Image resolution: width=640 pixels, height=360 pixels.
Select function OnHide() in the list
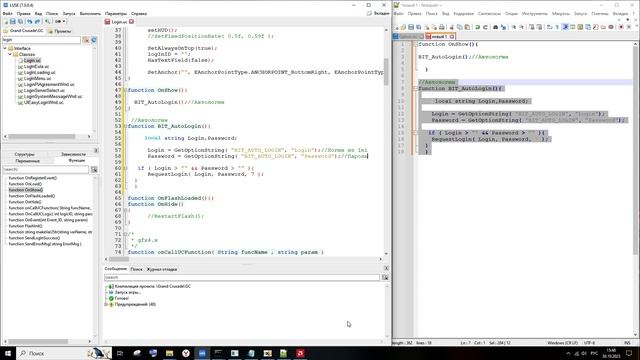coord(25,202)
